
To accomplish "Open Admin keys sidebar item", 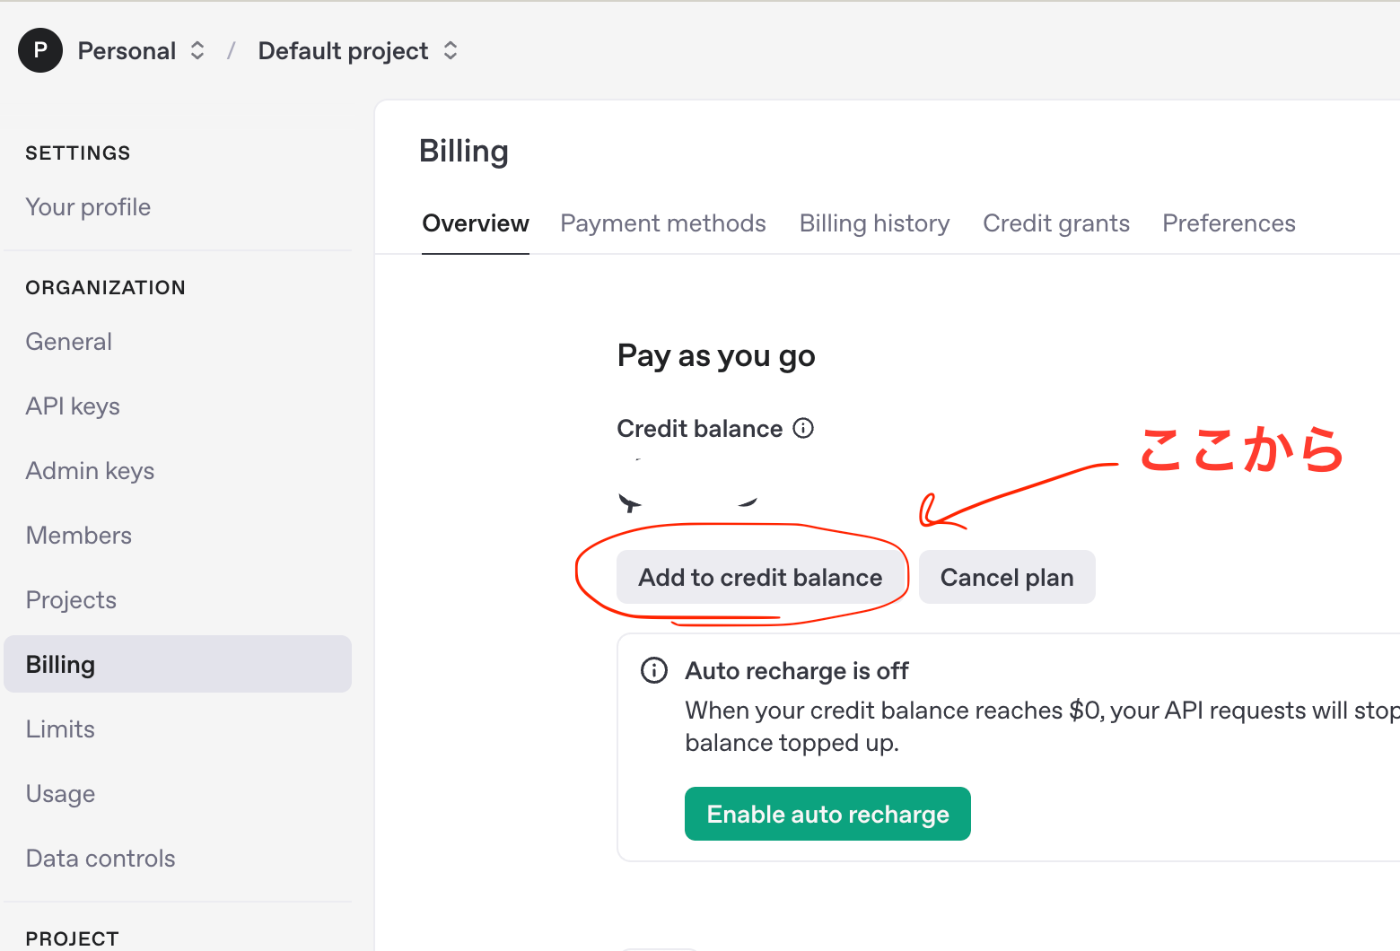I will [x=90, y=470].
